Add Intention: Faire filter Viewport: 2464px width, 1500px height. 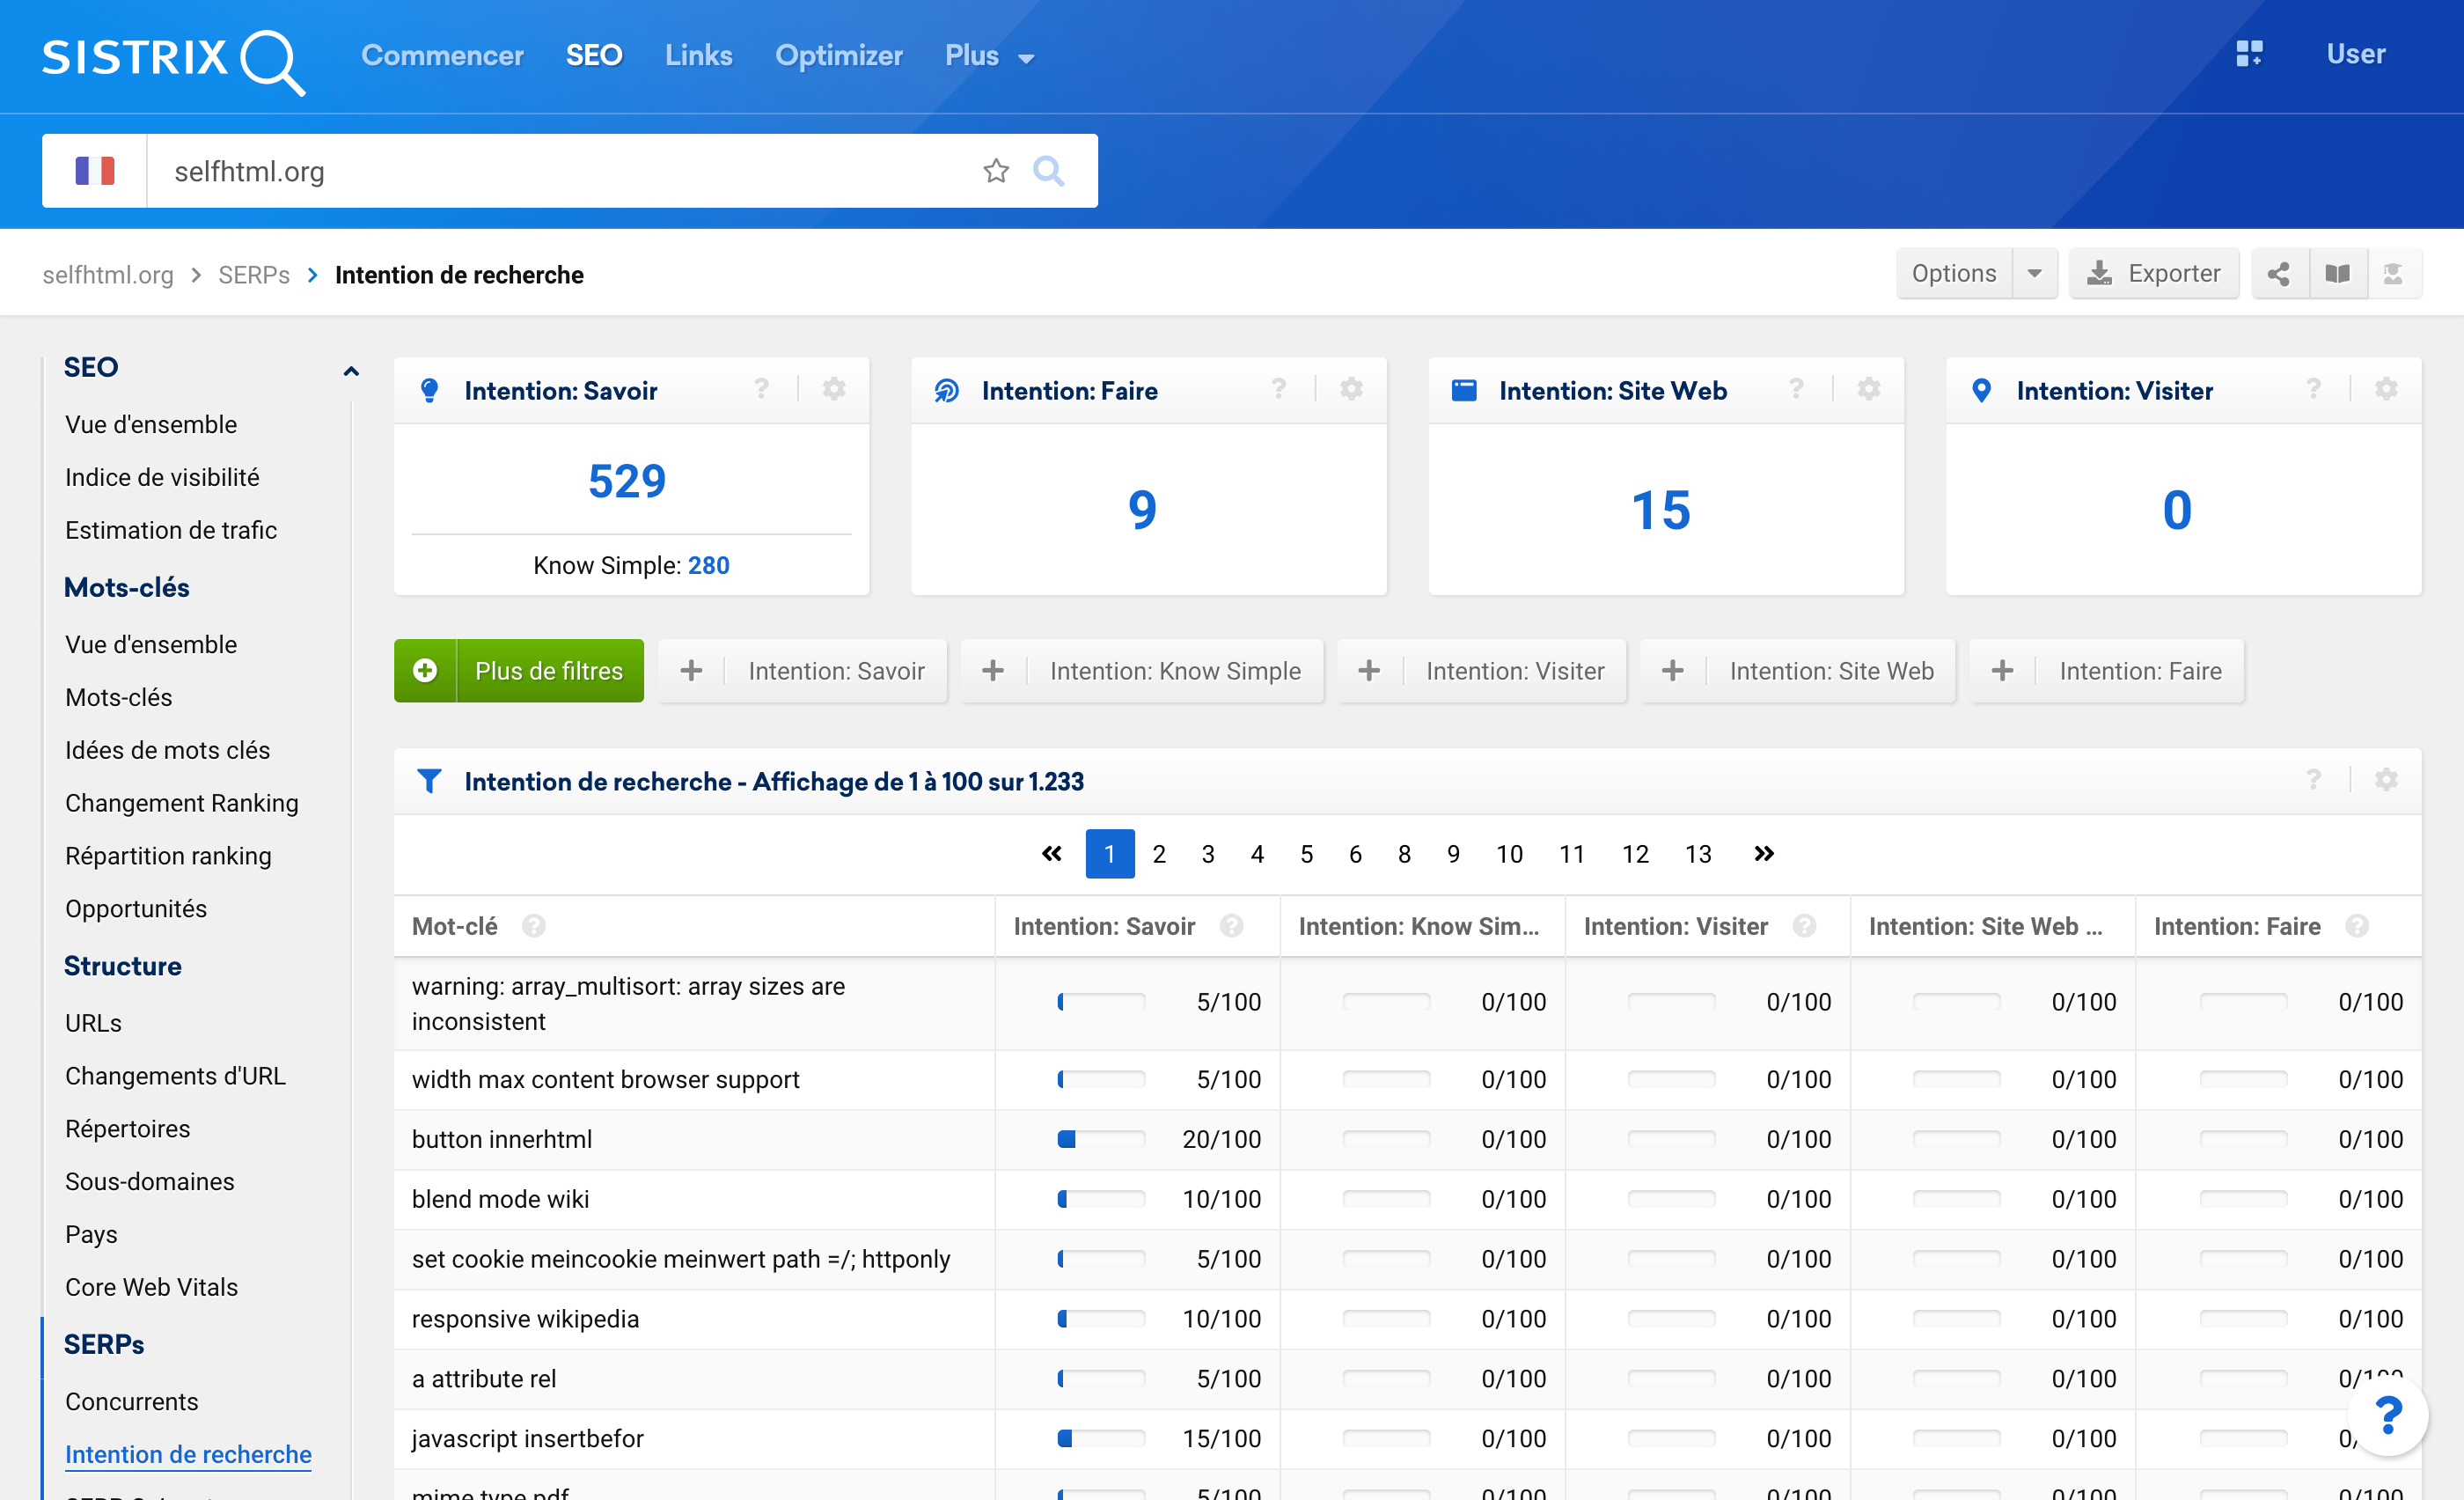click(2107, 671)
